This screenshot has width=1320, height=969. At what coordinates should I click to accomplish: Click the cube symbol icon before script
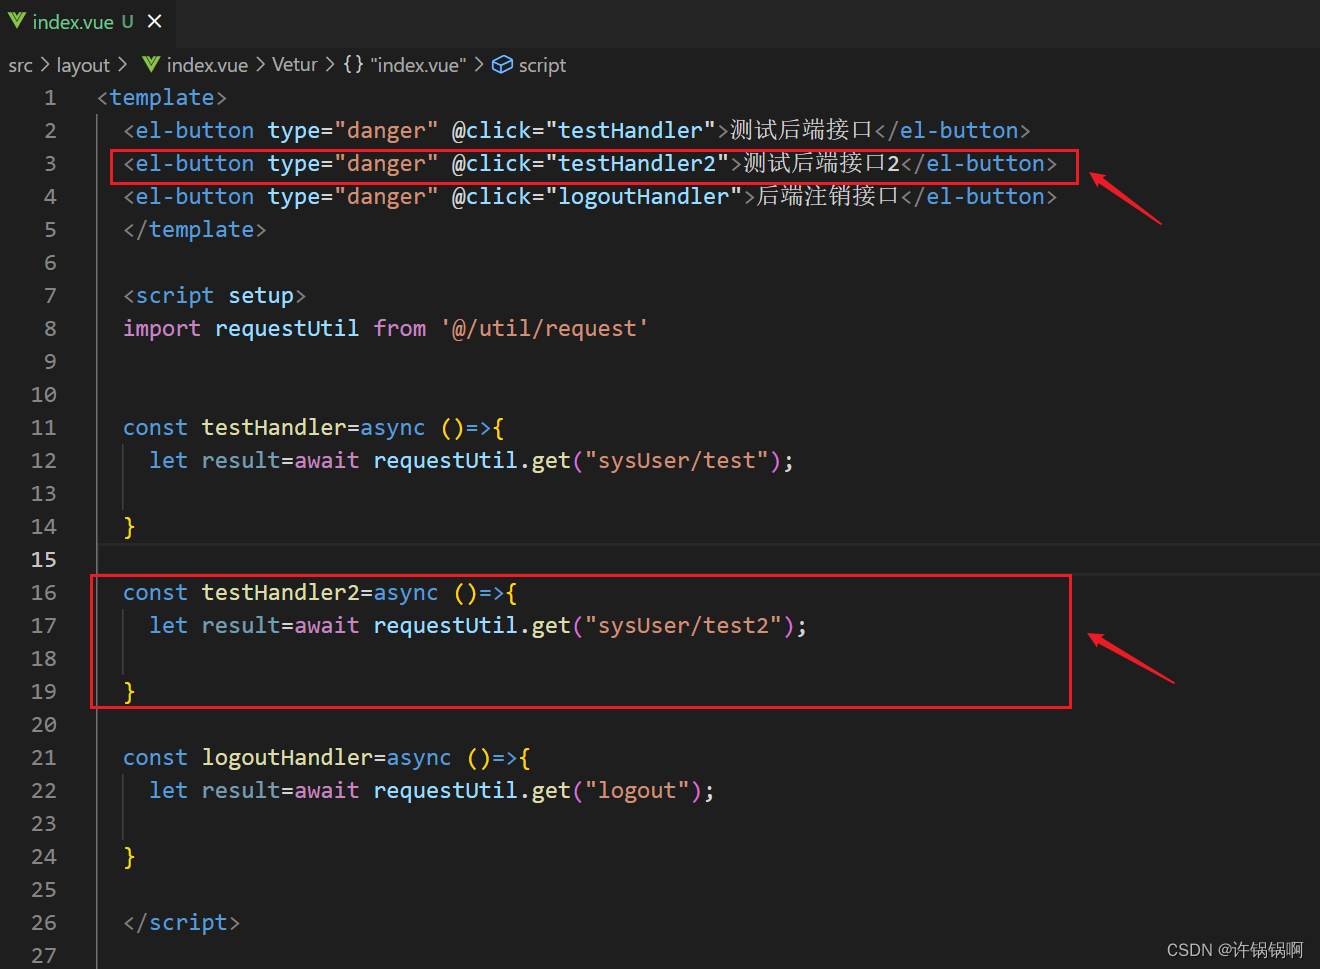tap(502, 65)
